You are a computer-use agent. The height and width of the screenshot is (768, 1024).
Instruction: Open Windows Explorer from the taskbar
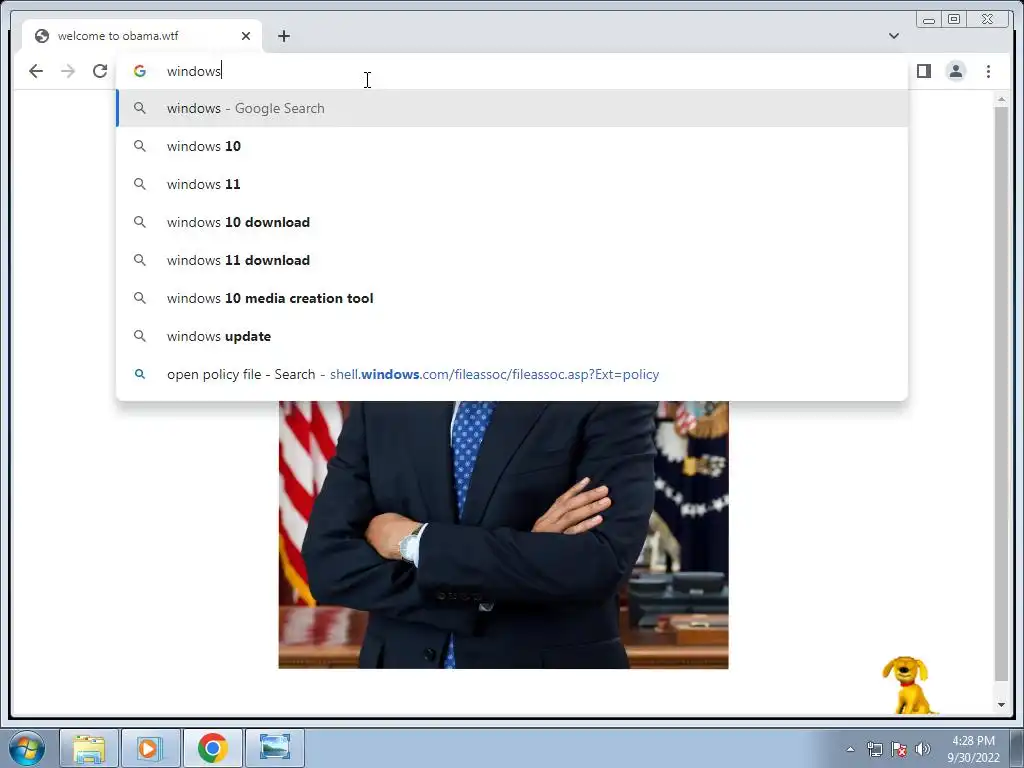(x=89, y=748)
